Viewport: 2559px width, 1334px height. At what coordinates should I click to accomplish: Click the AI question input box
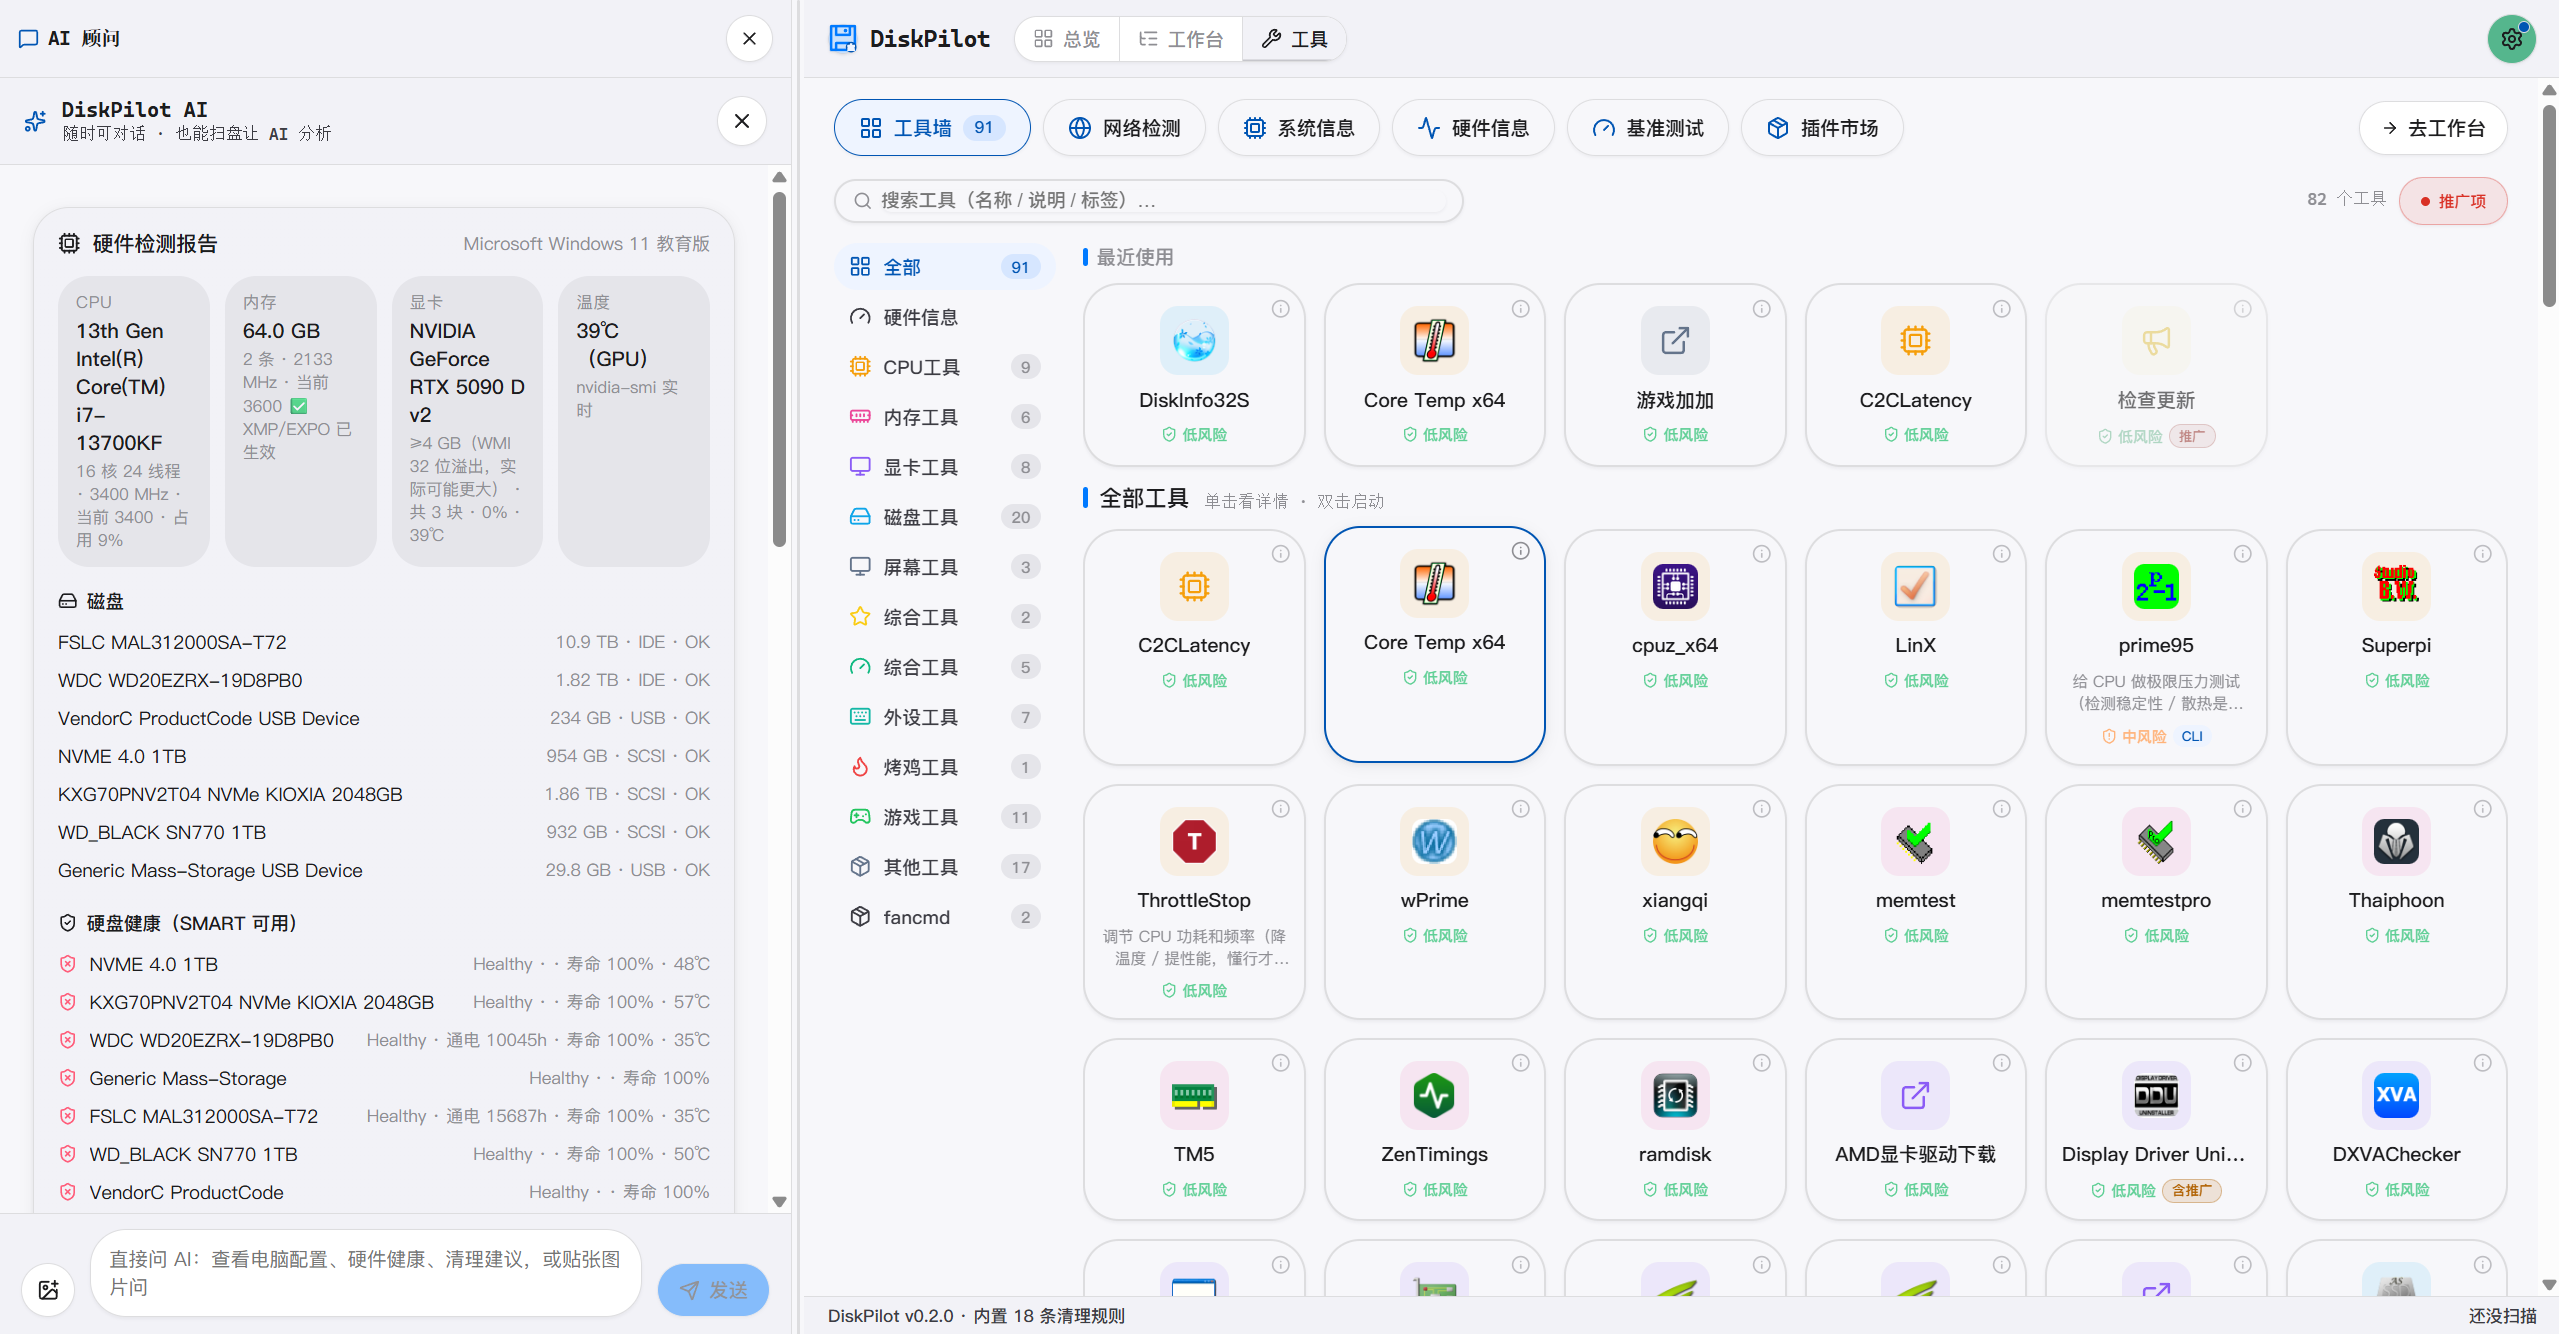365,1273
